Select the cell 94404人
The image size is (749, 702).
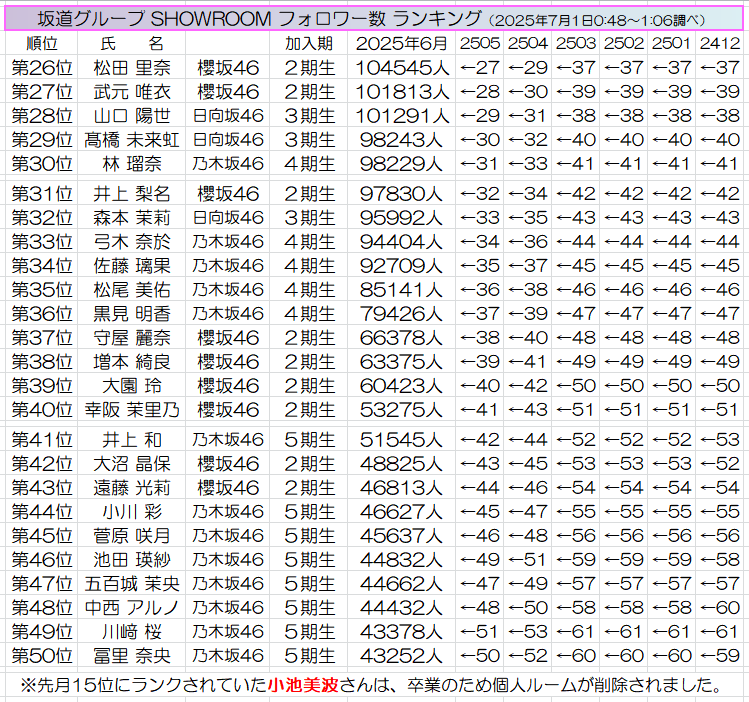pos(401,242)
